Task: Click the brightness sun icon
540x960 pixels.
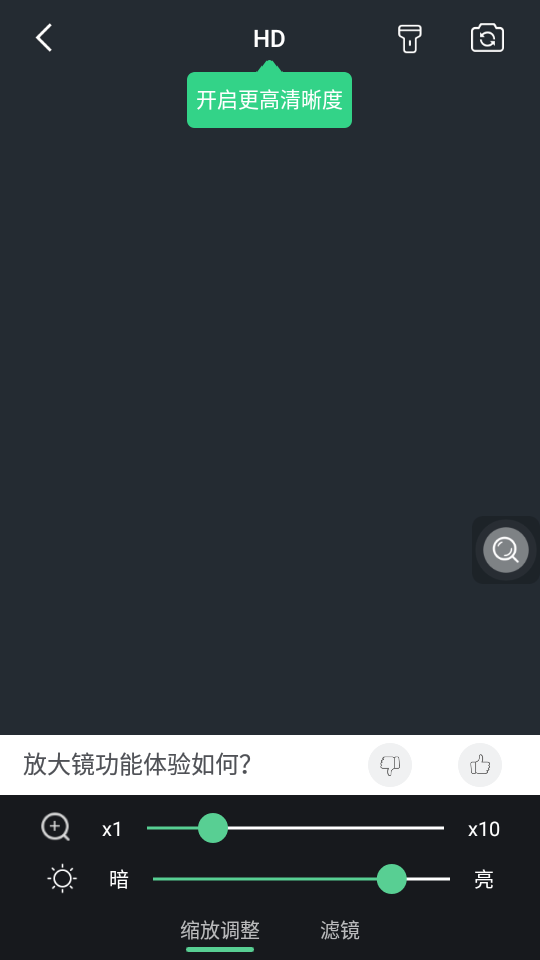Action: point(62,879)
